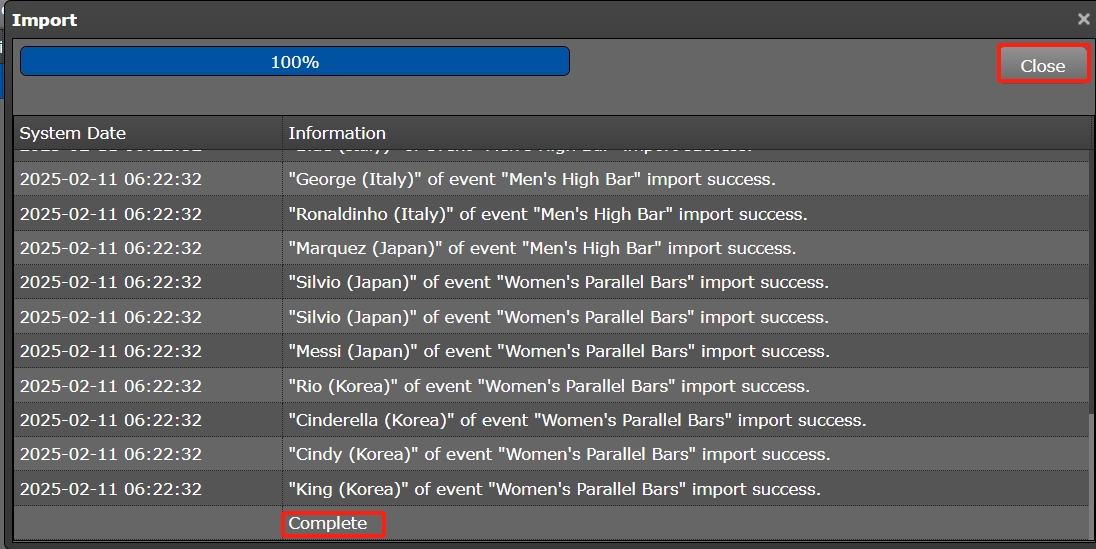
Task: Select the George (Italy) import log row
Action: tap(531, 180)
